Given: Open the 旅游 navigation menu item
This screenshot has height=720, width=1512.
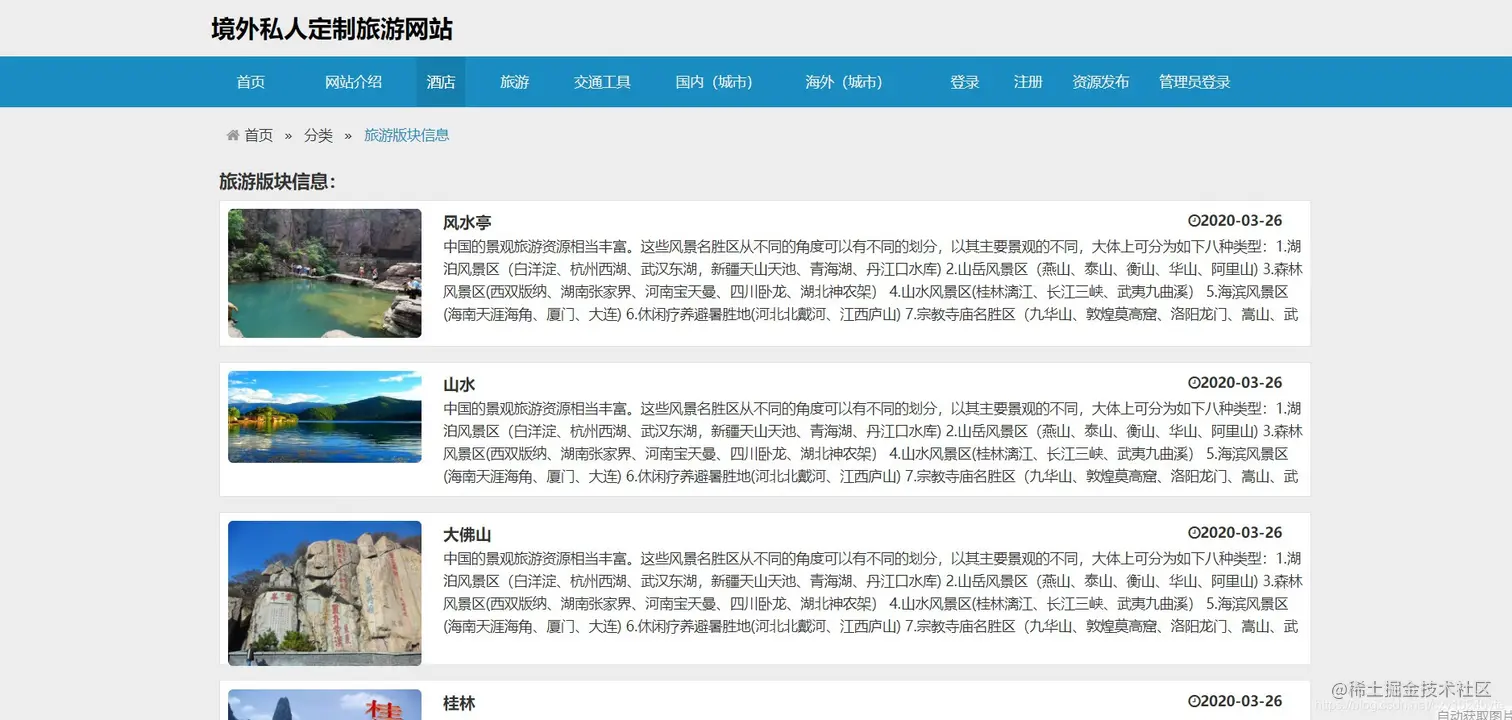Looking at the screenshot, I should click(x=513, y=82).
